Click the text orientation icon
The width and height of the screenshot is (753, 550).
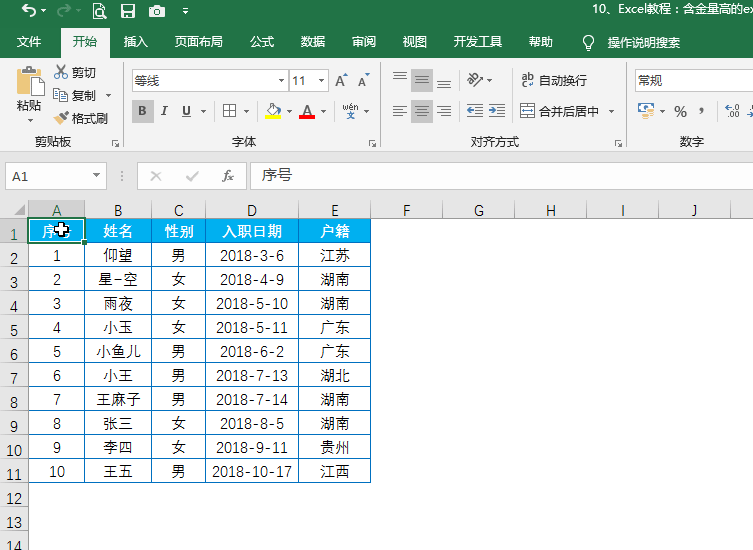475,80
